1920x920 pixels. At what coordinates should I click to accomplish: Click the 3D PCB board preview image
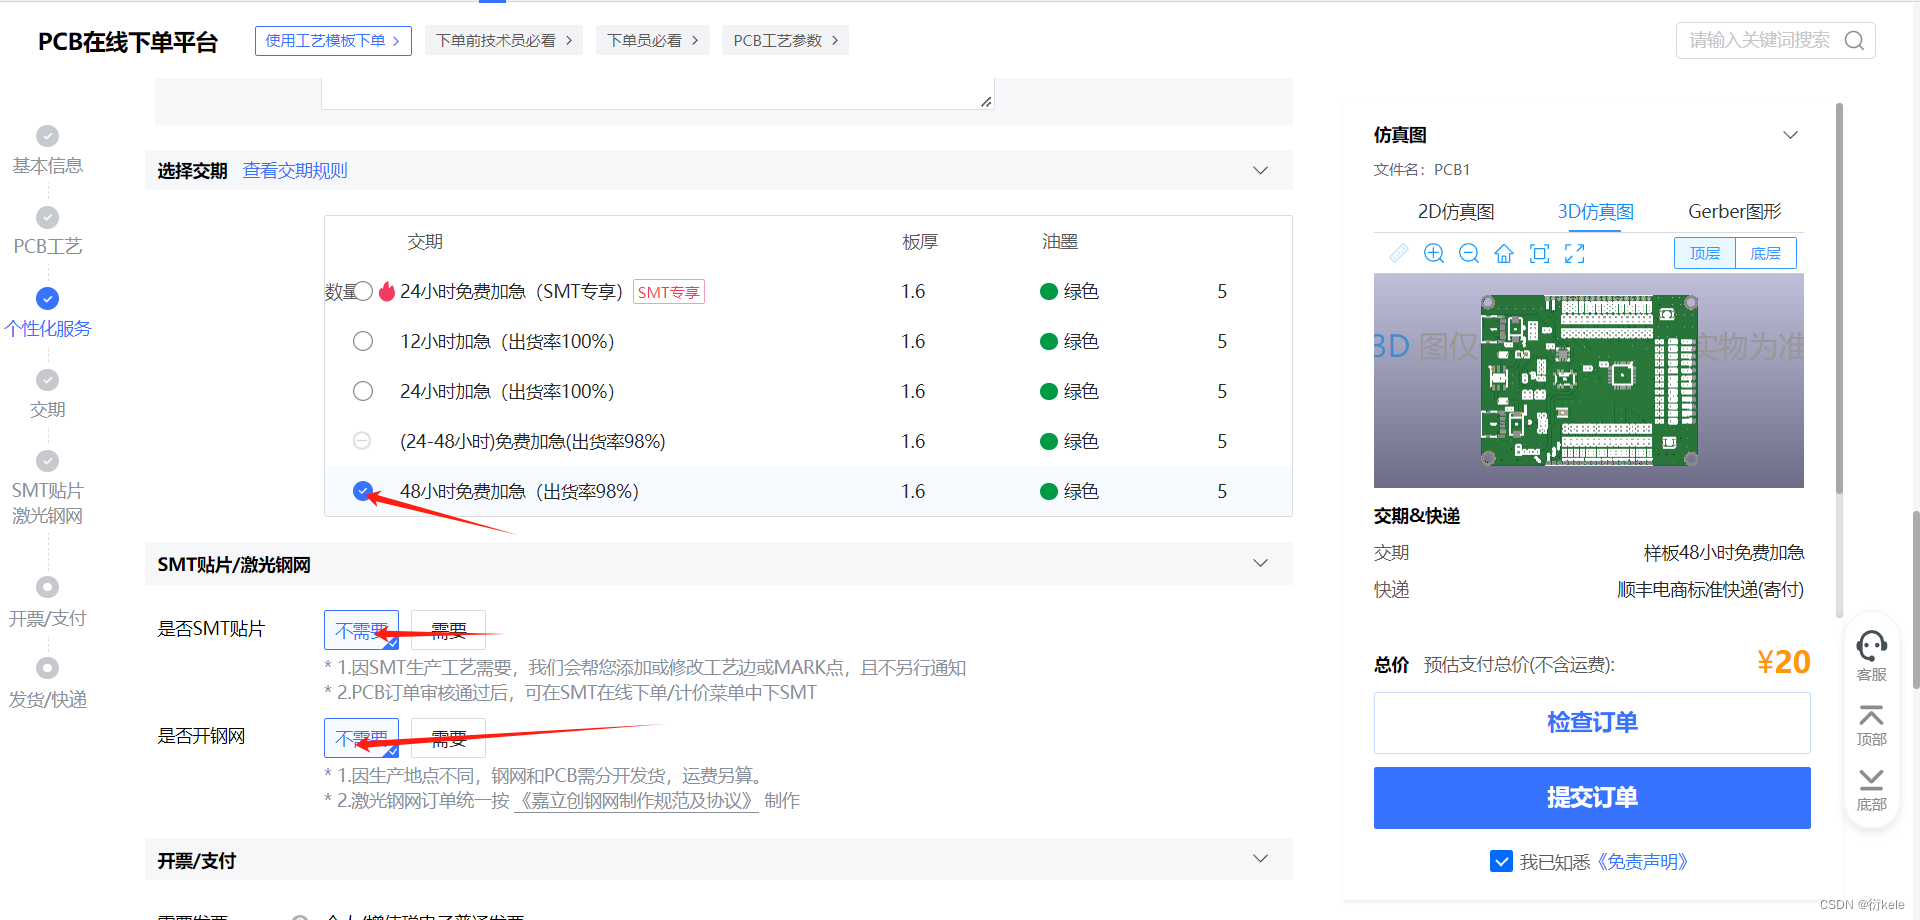pos(1589,380)
